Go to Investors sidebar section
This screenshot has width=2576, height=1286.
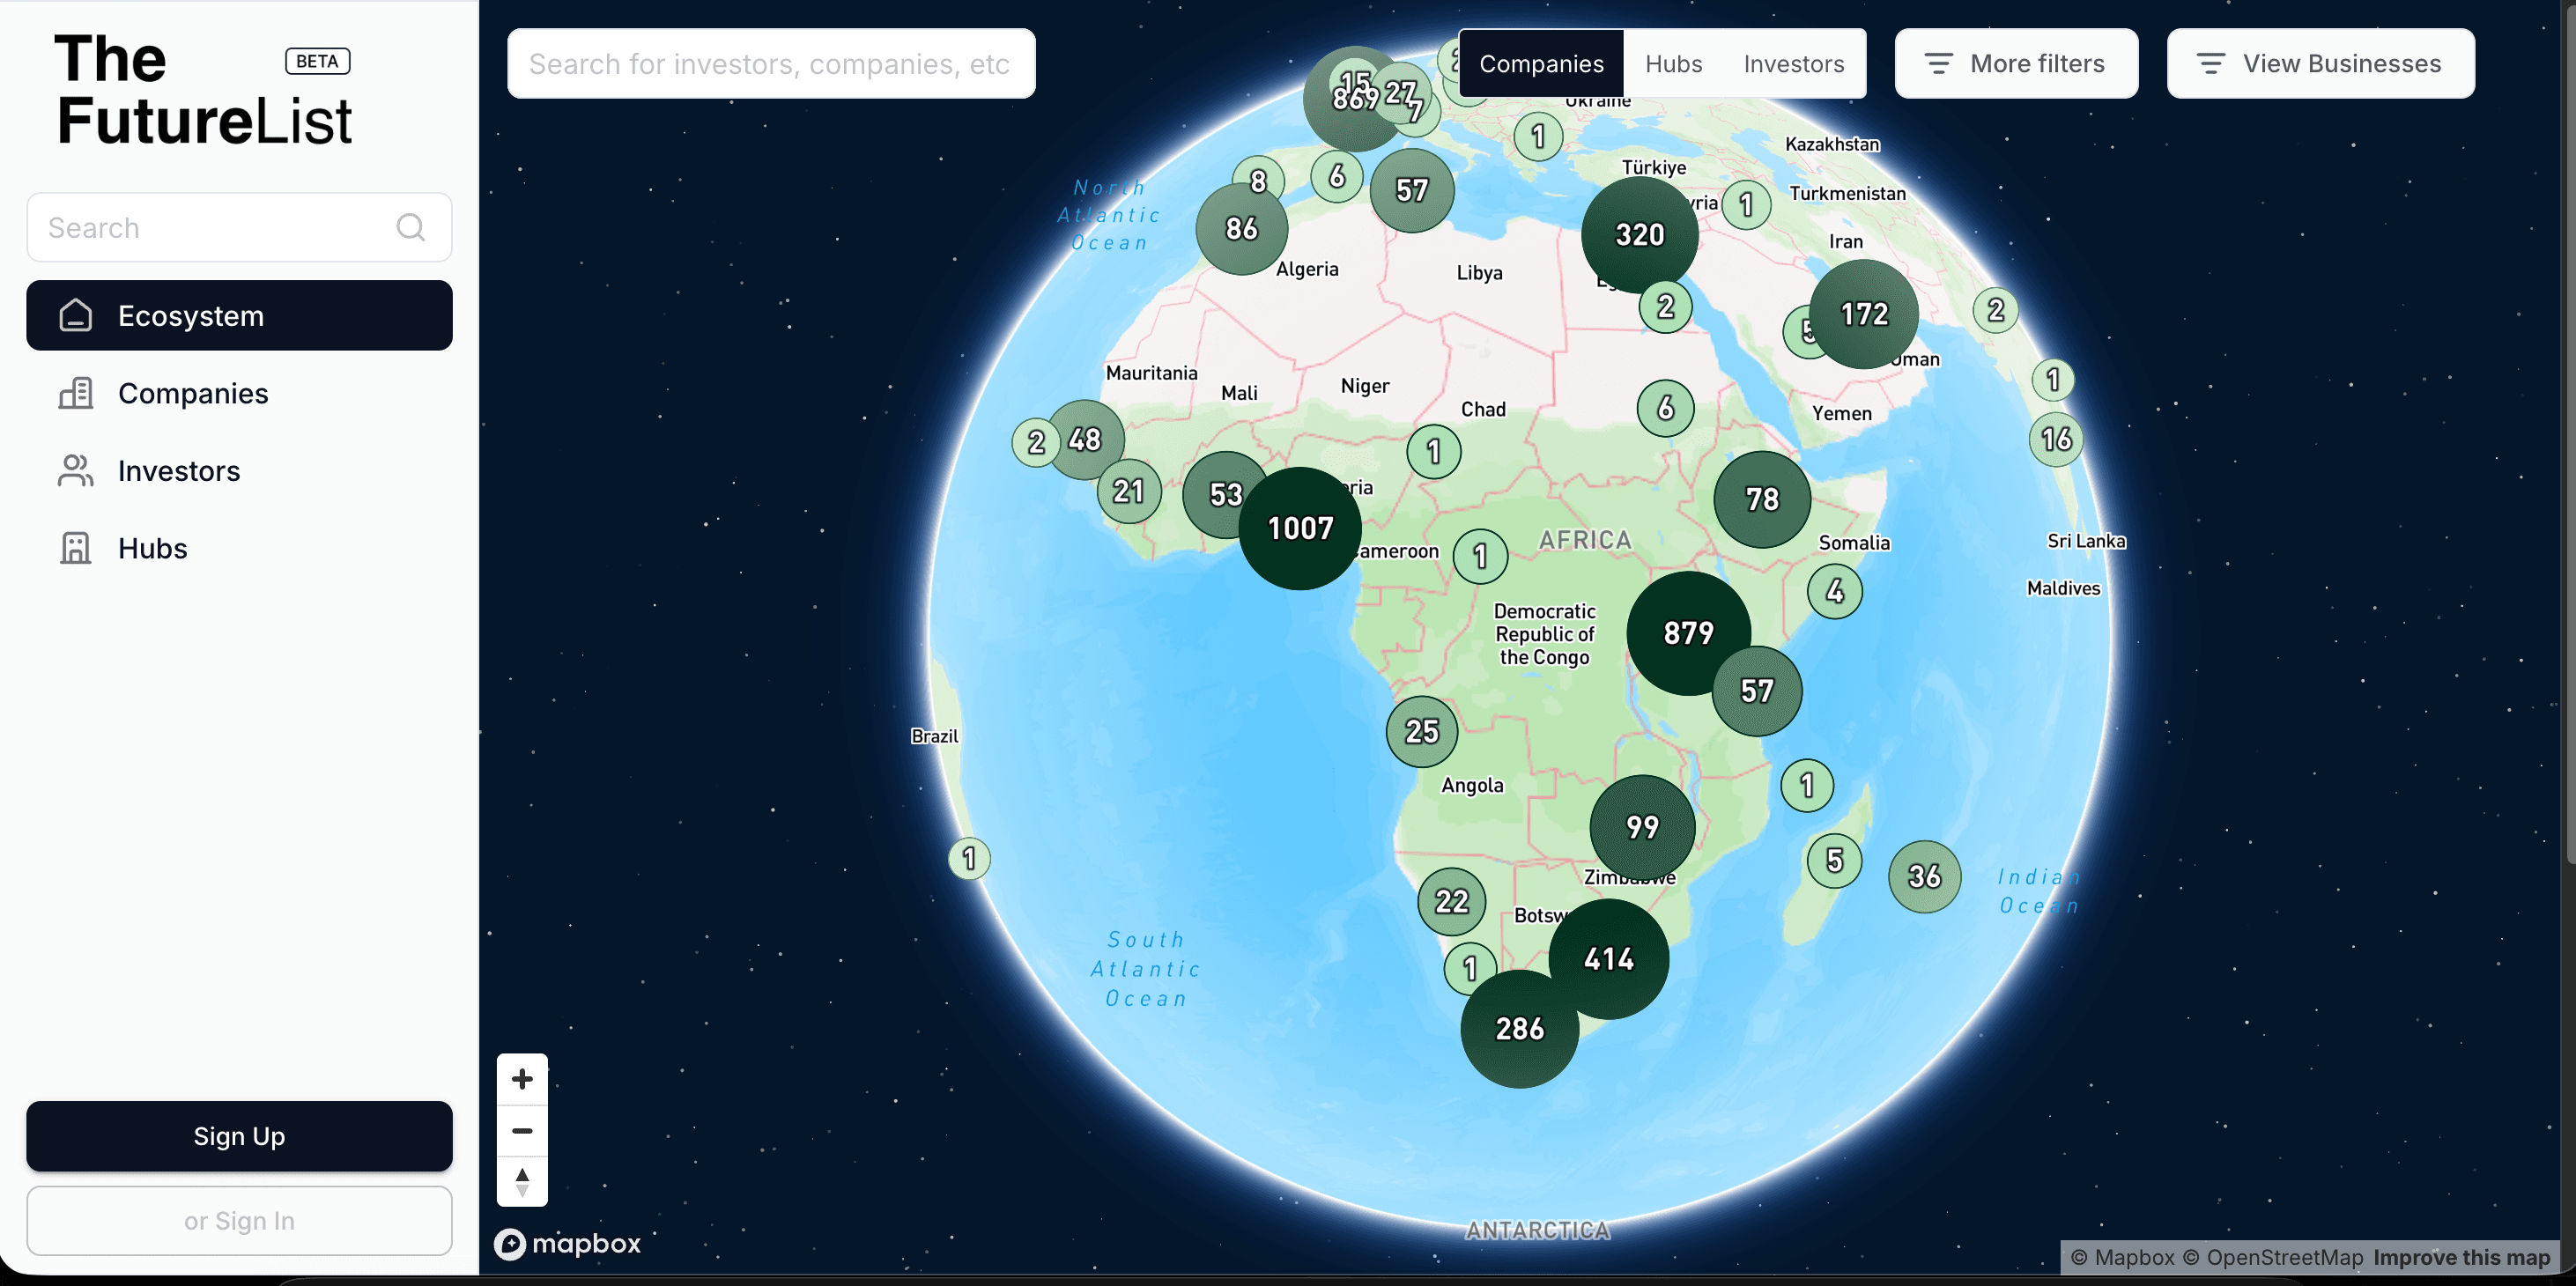point(179,471)
